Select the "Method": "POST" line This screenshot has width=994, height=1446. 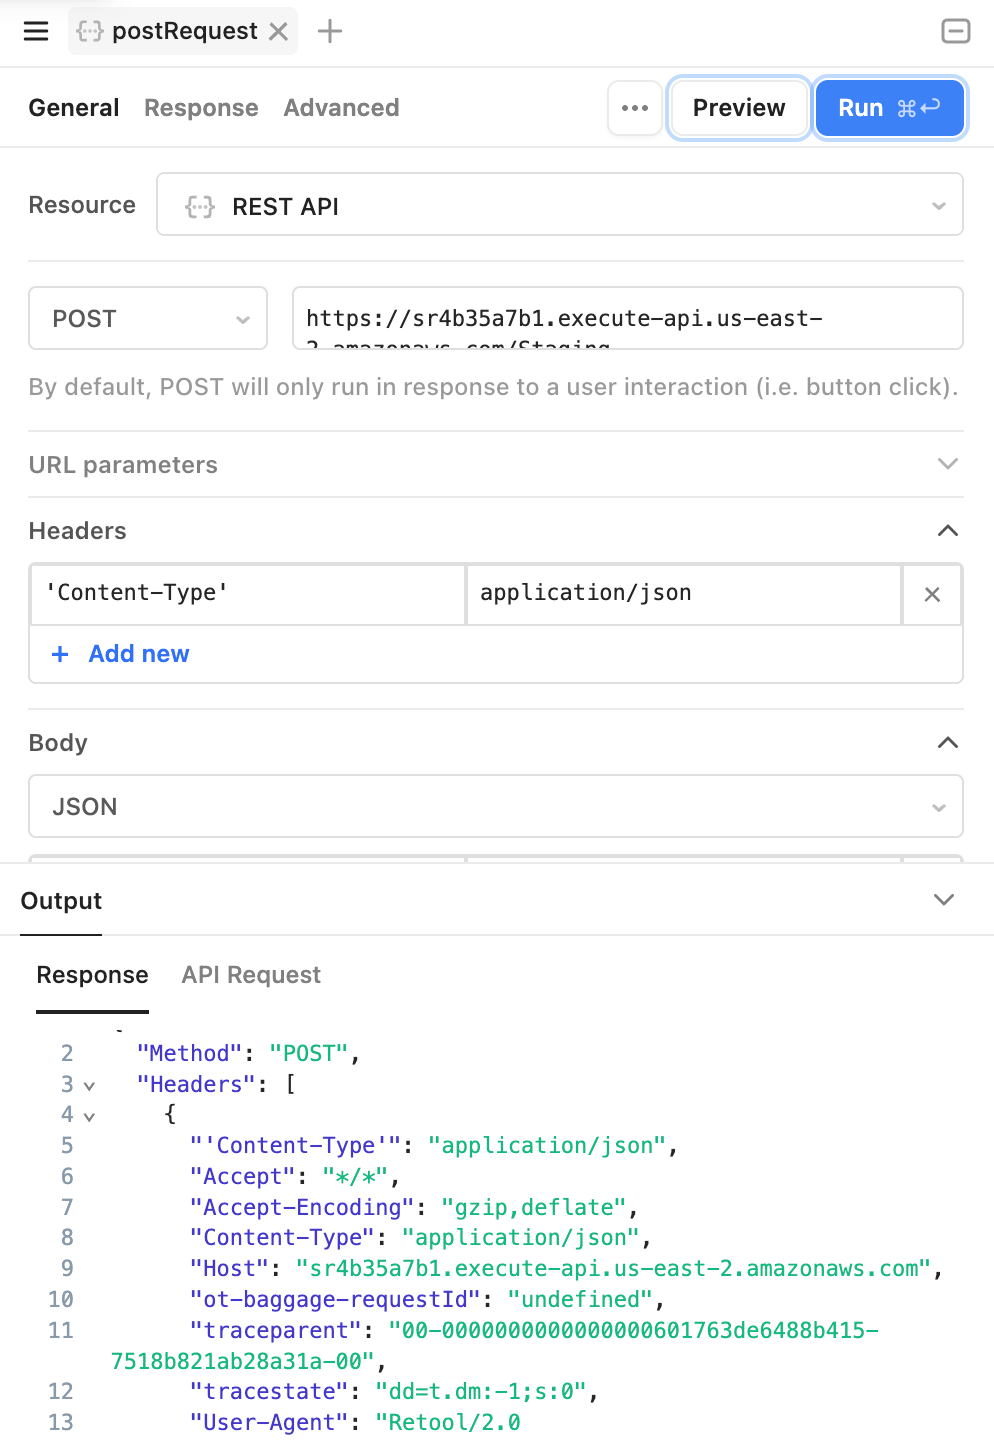[248, 1054]
